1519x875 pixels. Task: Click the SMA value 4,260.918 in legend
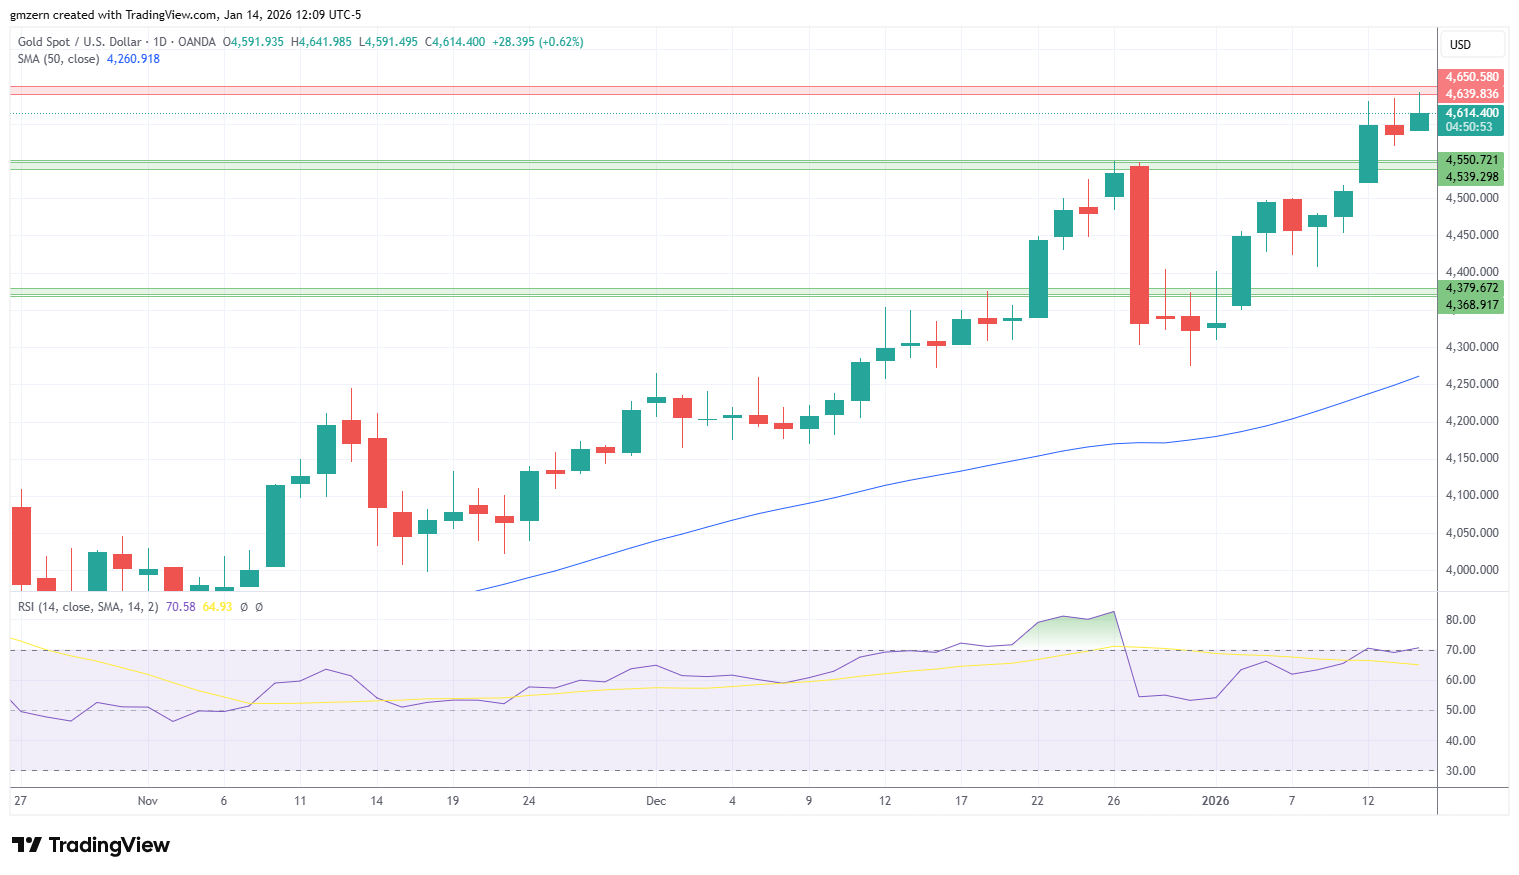(133, 59)
